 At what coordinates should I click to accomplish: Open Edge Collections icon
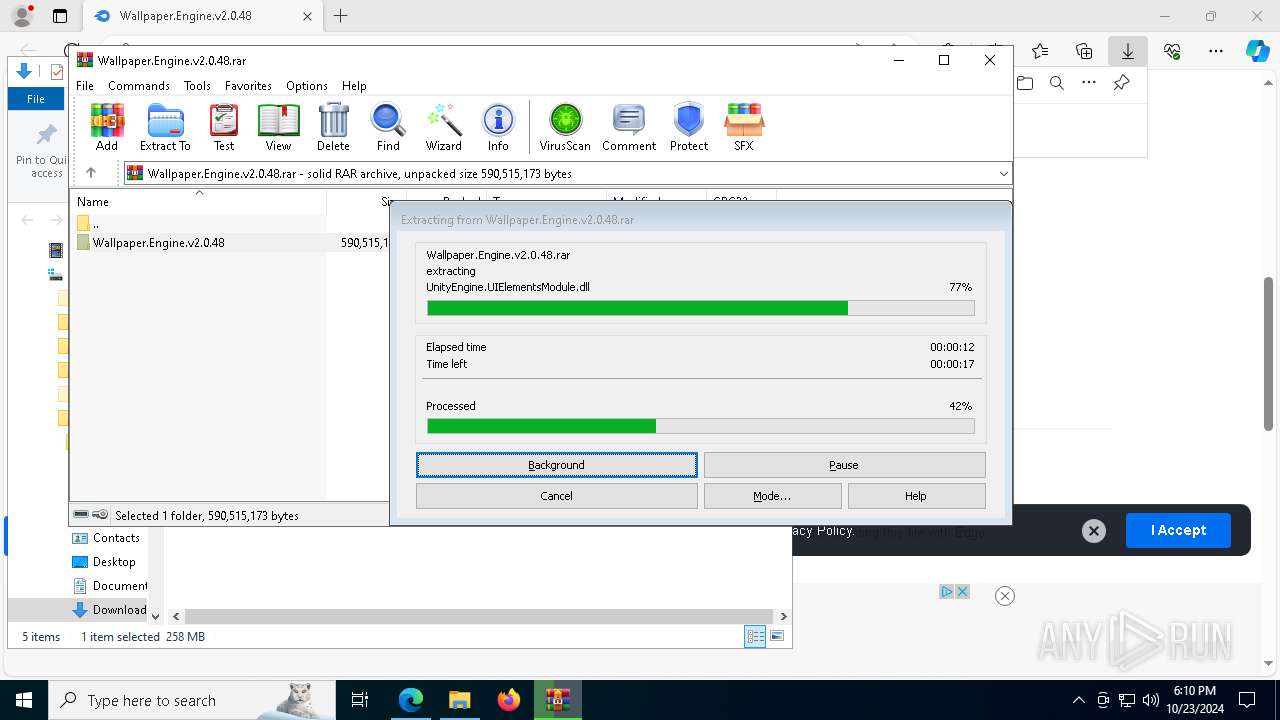tap(1084, 51)
